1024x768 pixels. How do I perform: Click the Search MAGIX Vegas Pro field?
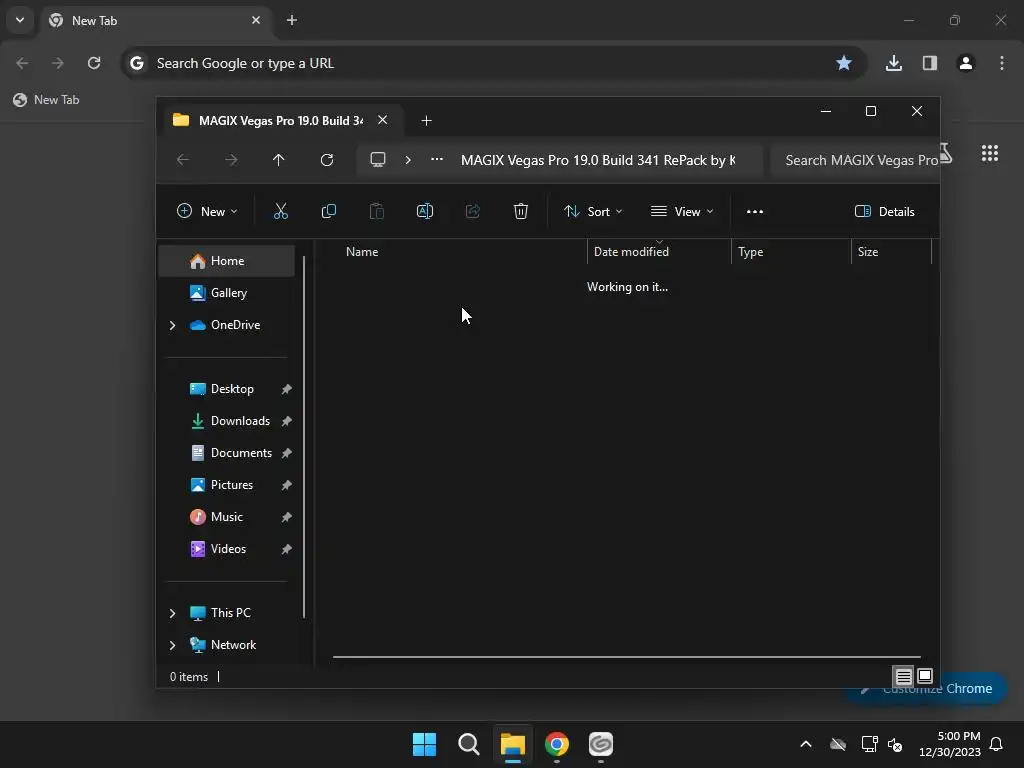(x=855, y=160)
